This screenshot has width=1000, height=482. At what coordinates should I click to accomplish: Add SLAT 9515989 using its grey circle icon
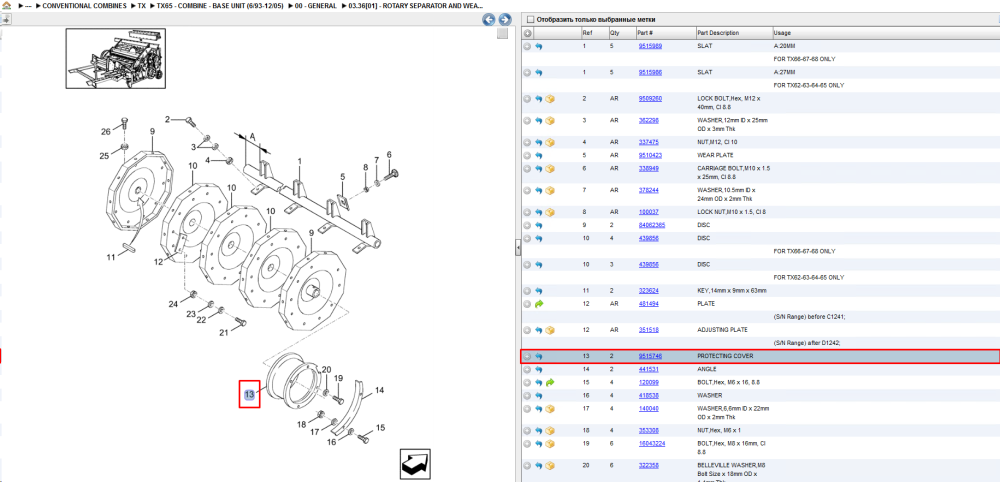(527, 47)
